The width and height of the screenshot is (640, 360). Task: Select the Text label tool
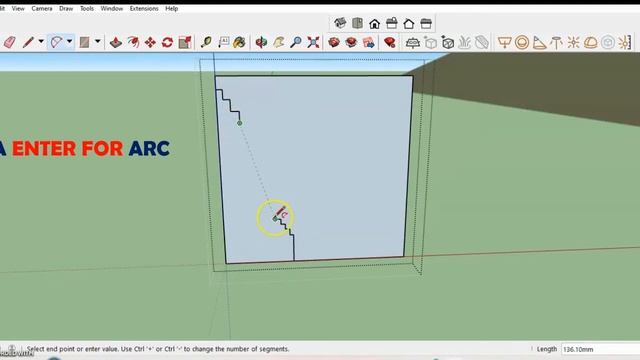[223, 42]
